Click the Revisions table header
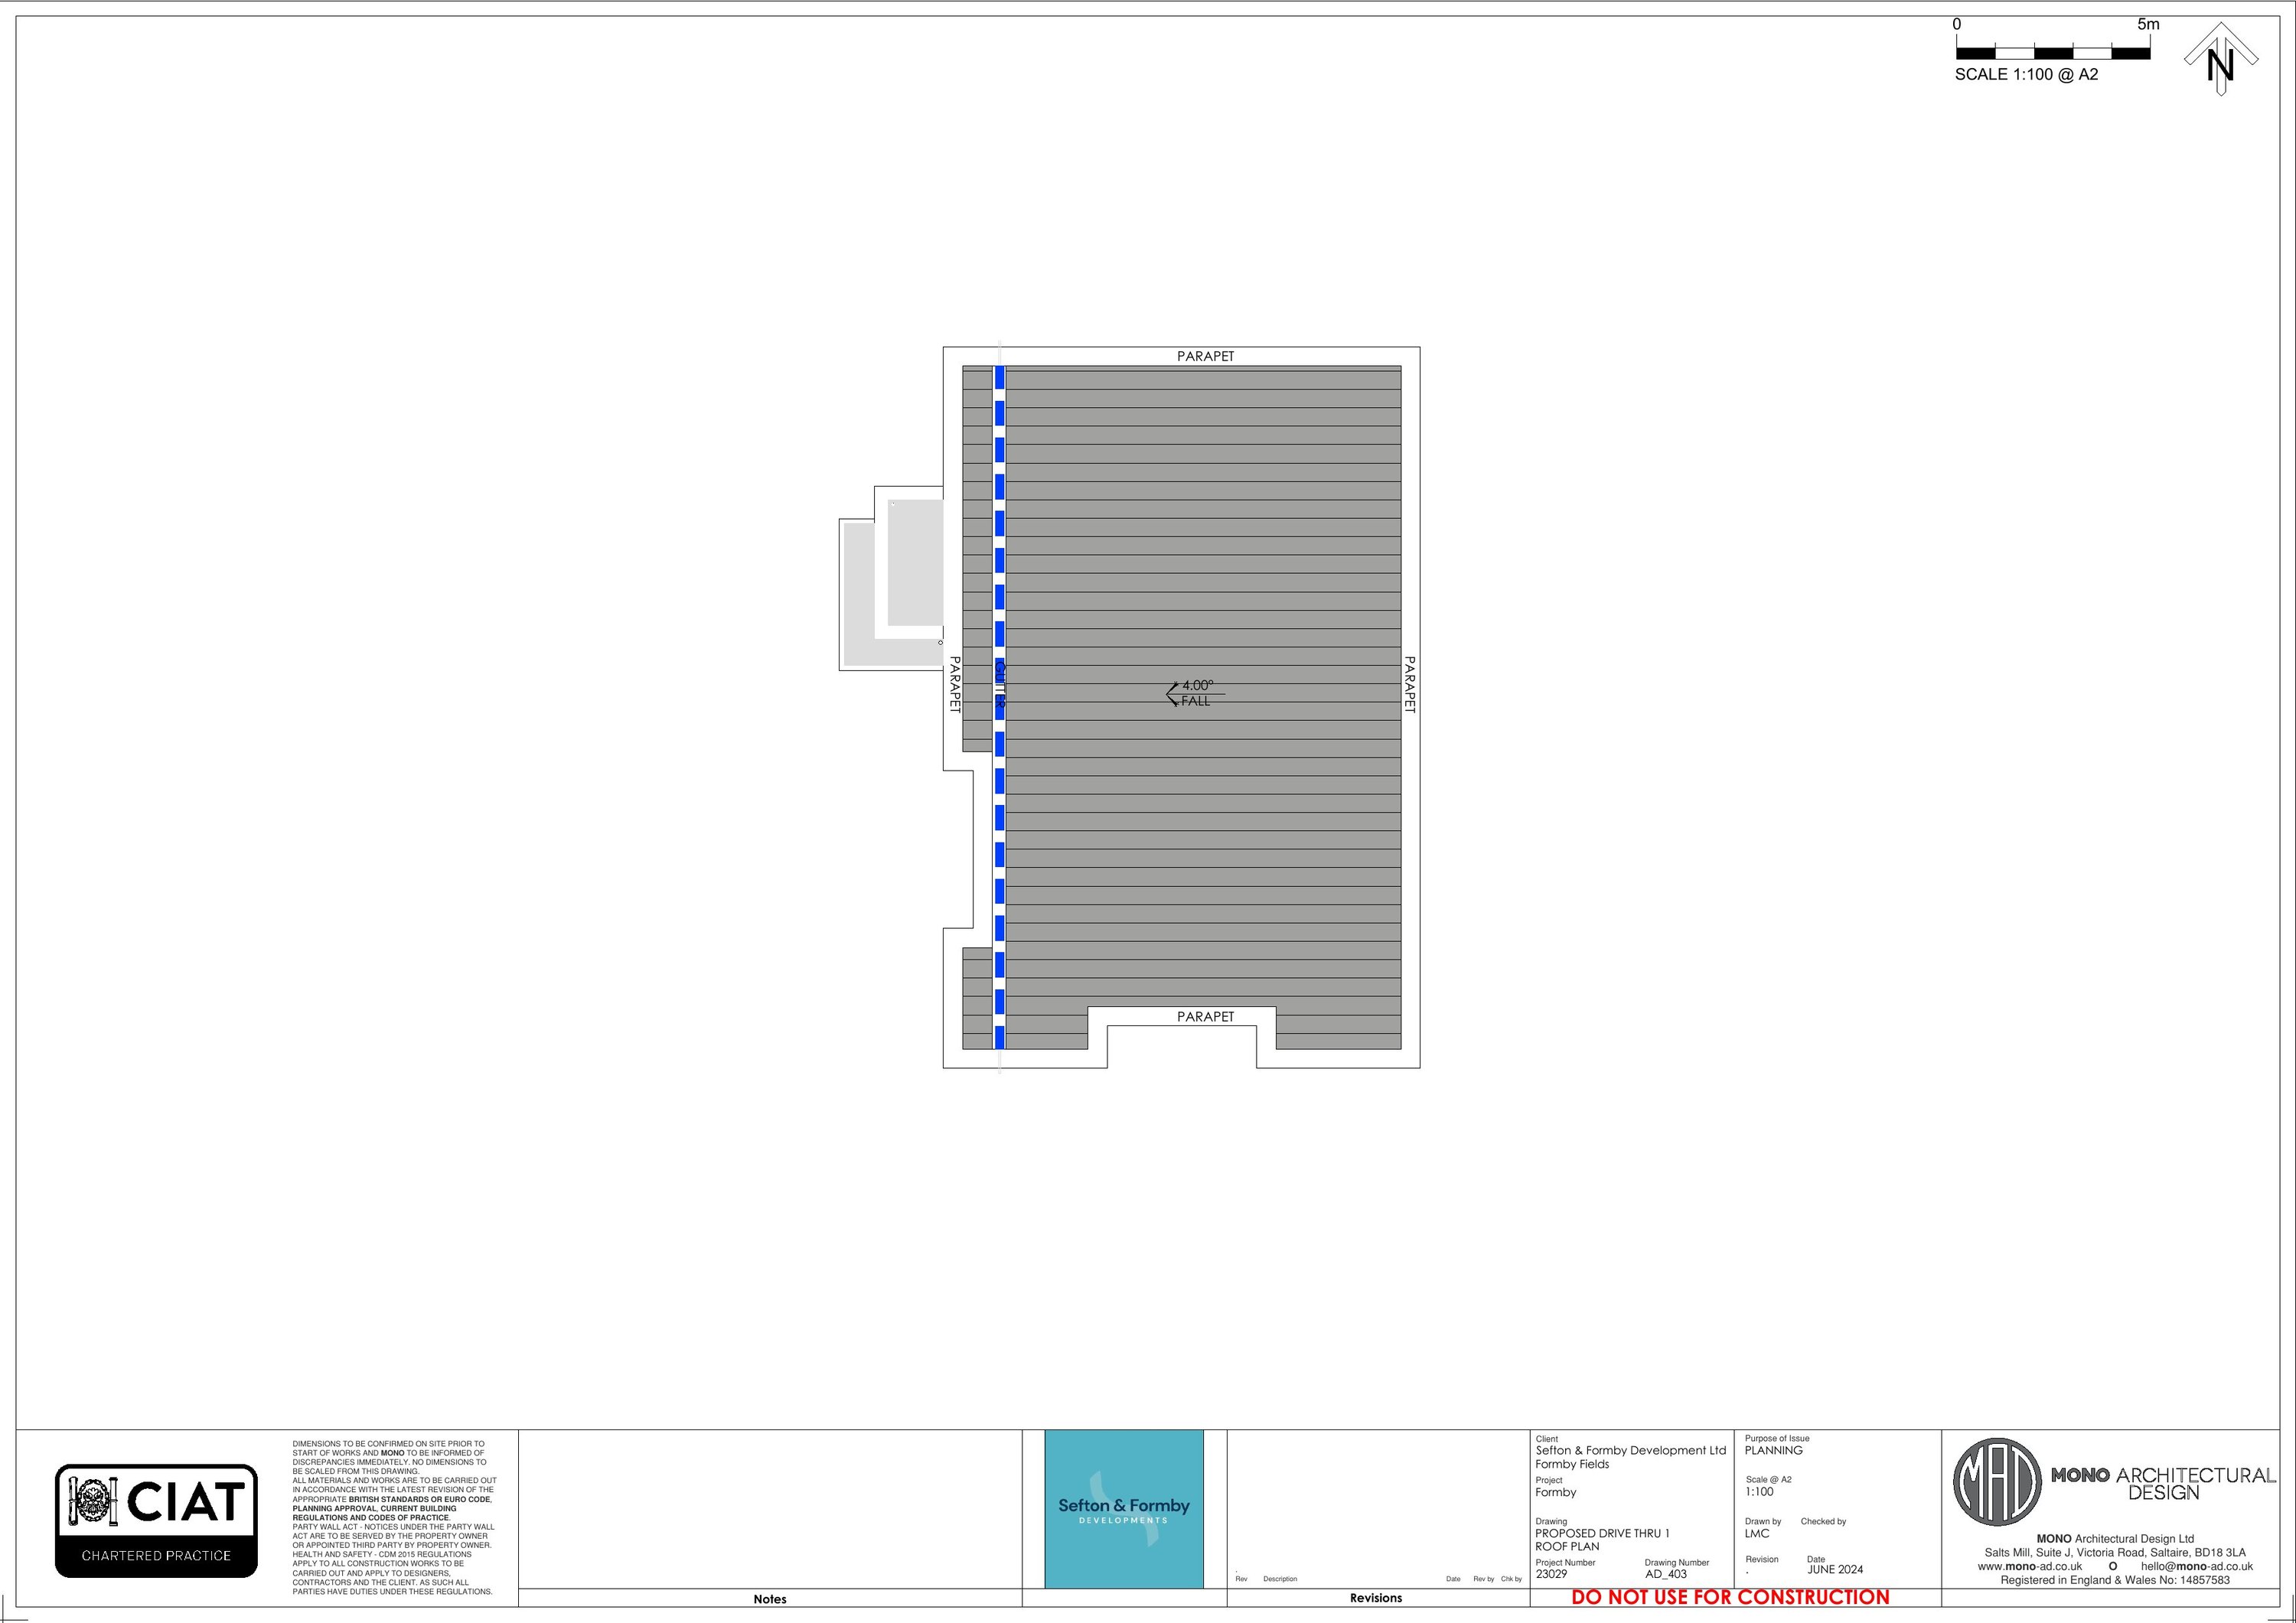The image size is (2296, 1623). 1375,1598
